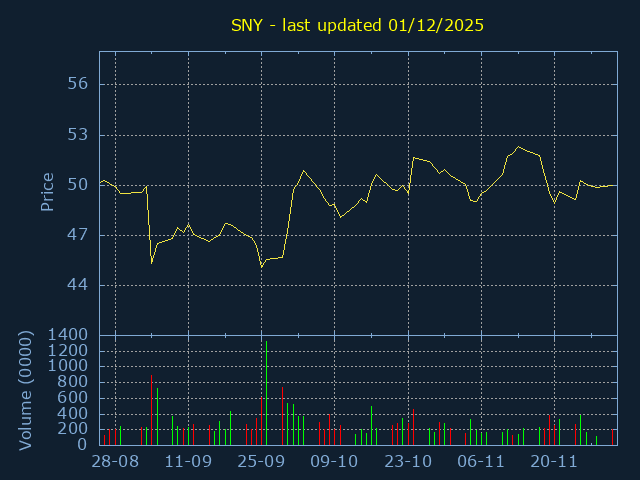640x480 pixels.
Task: Click the 28-08 date label
Action: [115, 462]
